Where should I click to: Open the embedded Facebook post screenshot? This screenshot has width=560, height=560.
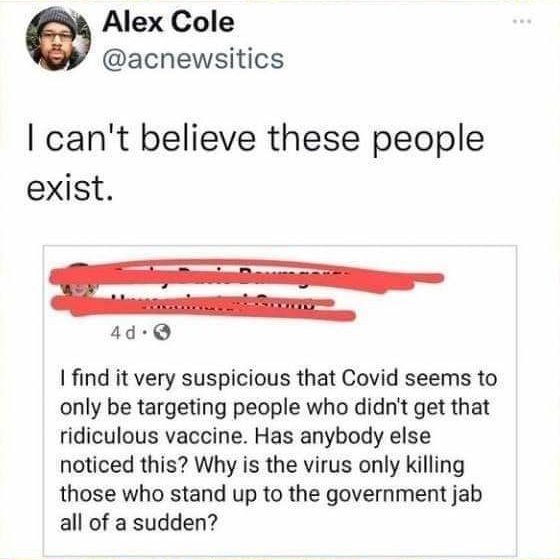[x=280, y=400]
